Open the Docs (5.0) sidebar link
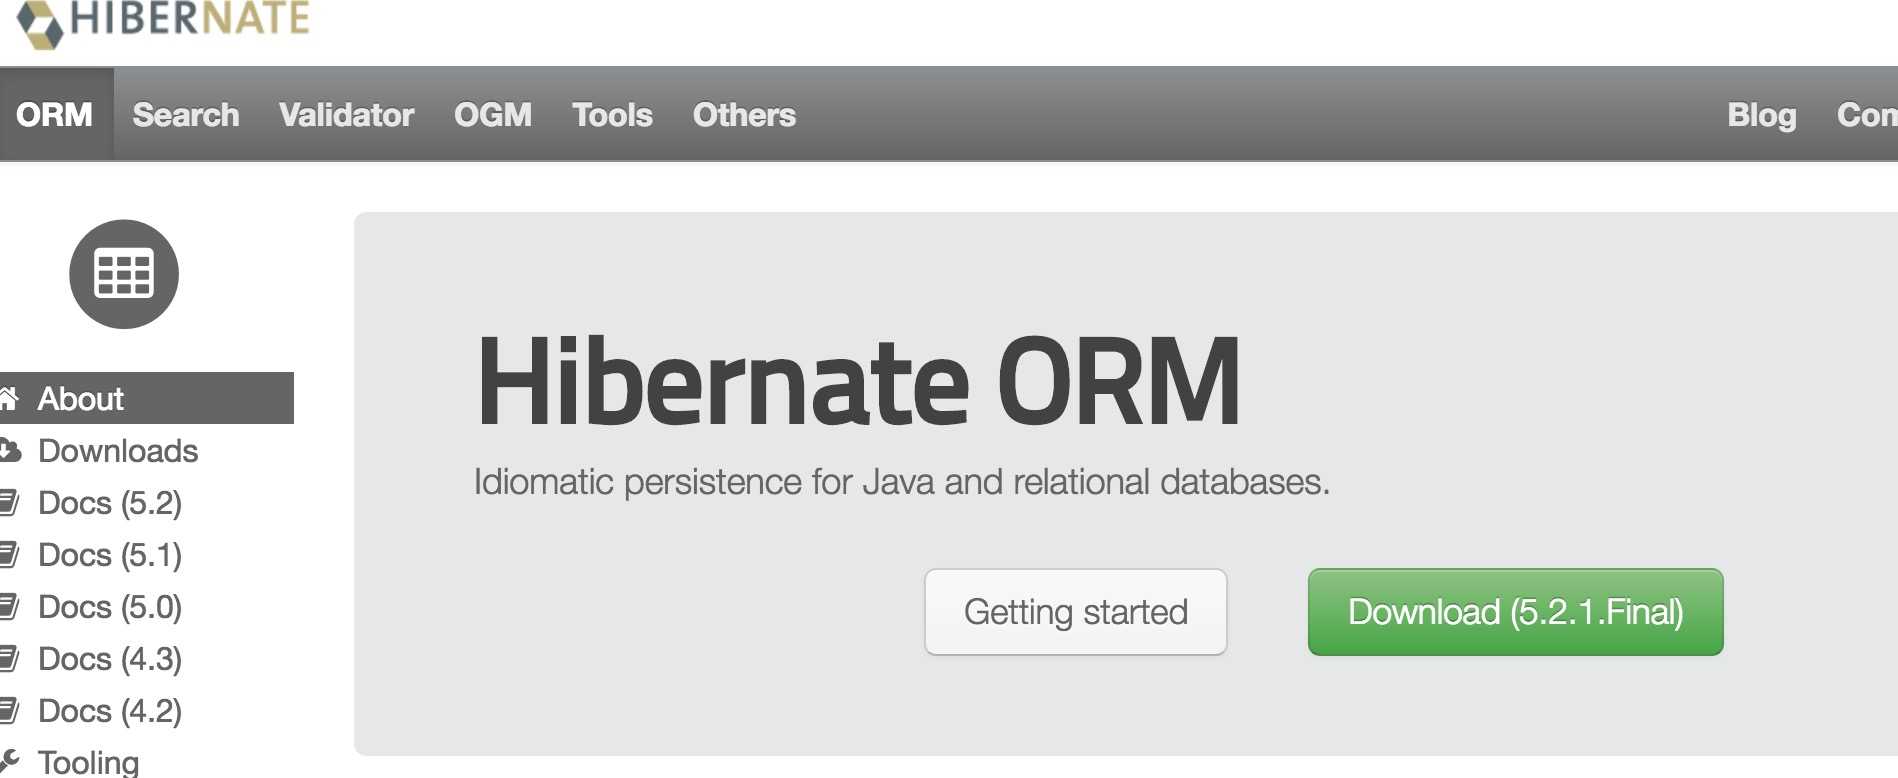Viewport: 1898px width, 778px height. click(110, 607)
